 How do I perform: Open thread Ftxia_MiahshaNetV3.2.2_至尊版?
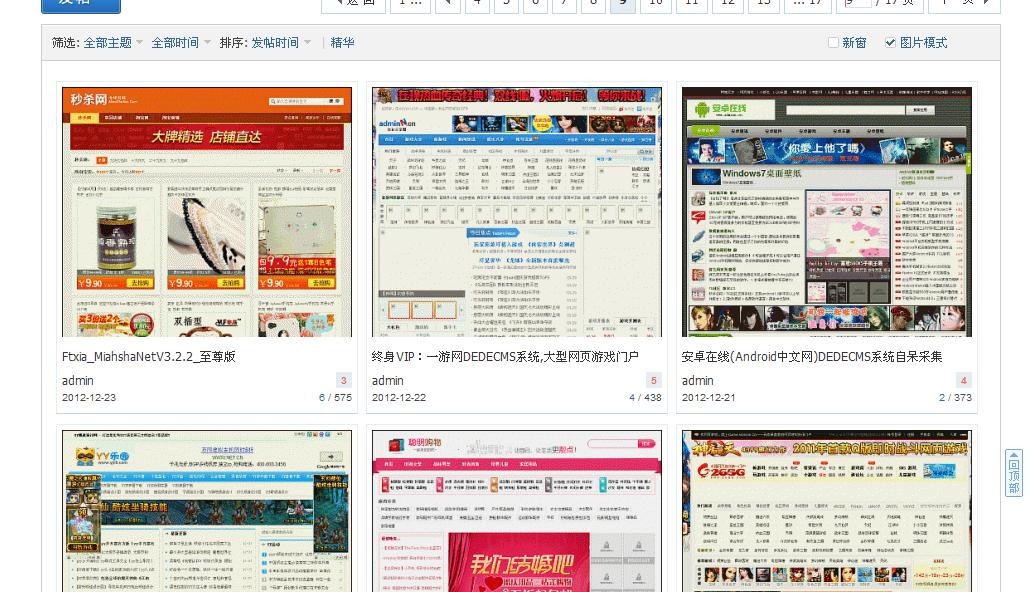pyautogui.click(x=148, y=357)
